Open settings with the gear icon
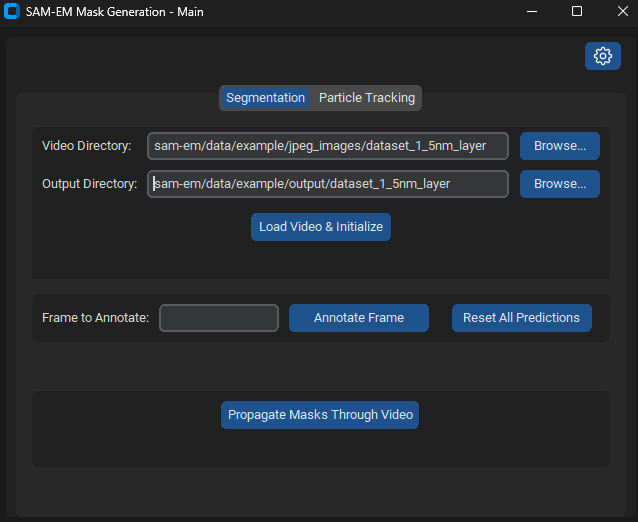The width and height of the screenshot is (638, 522). 602,56
